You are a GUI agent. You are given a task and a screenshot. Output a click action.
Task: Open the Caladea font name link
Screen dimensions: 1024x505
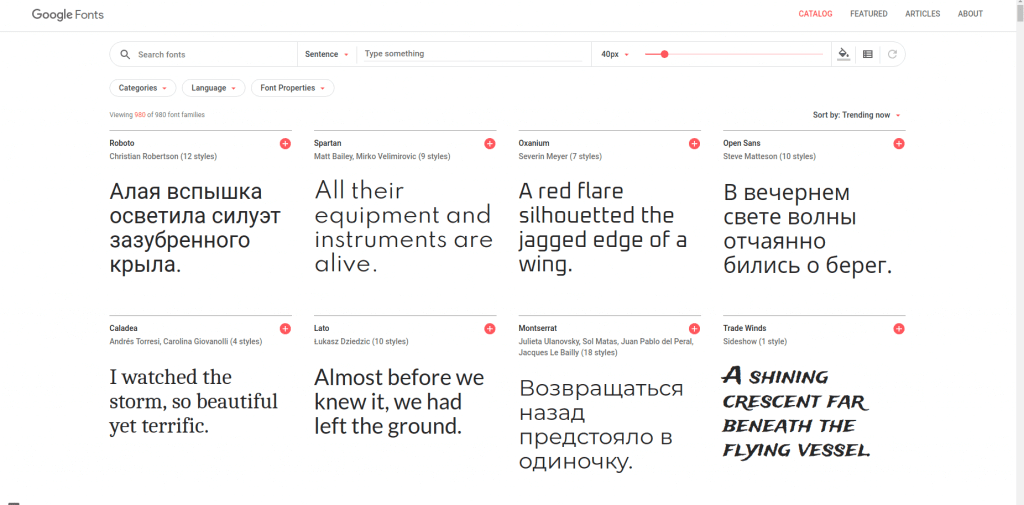[123, 328]
